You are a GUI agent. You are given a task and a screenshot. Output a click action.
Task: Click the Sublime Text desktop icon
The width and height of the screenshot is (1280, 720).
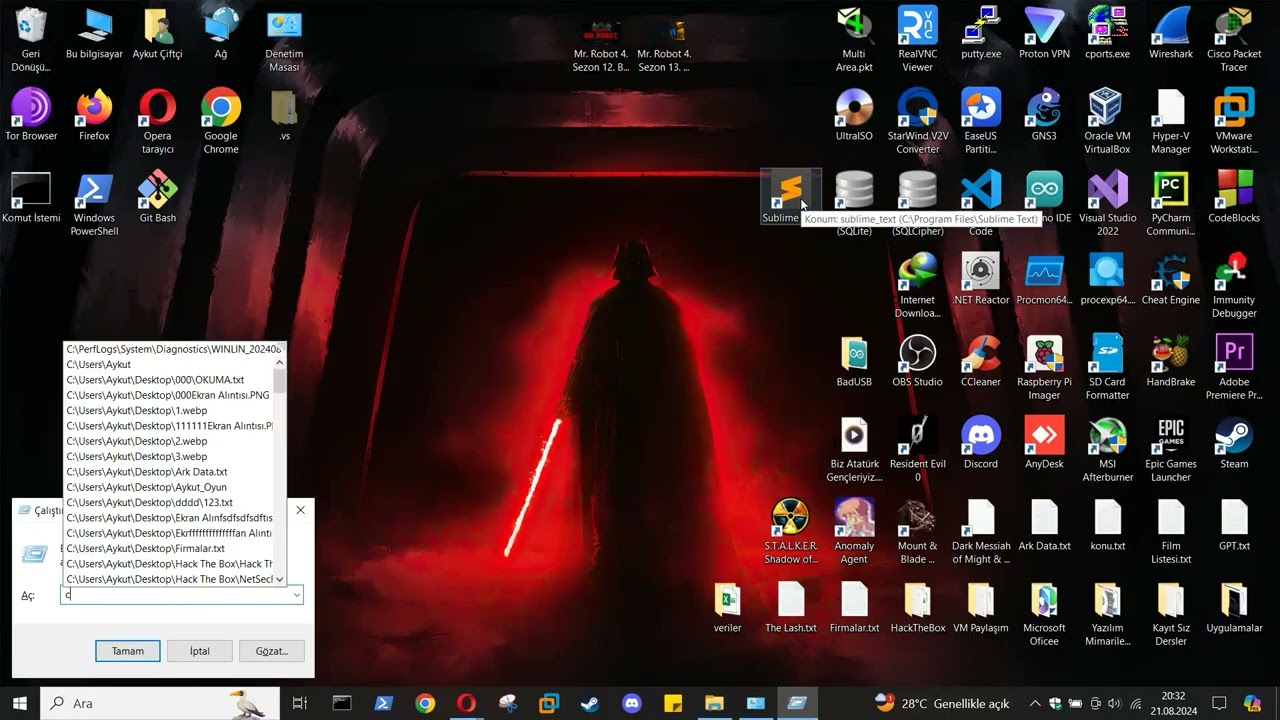pyautogui.click(x=791, y=197)
